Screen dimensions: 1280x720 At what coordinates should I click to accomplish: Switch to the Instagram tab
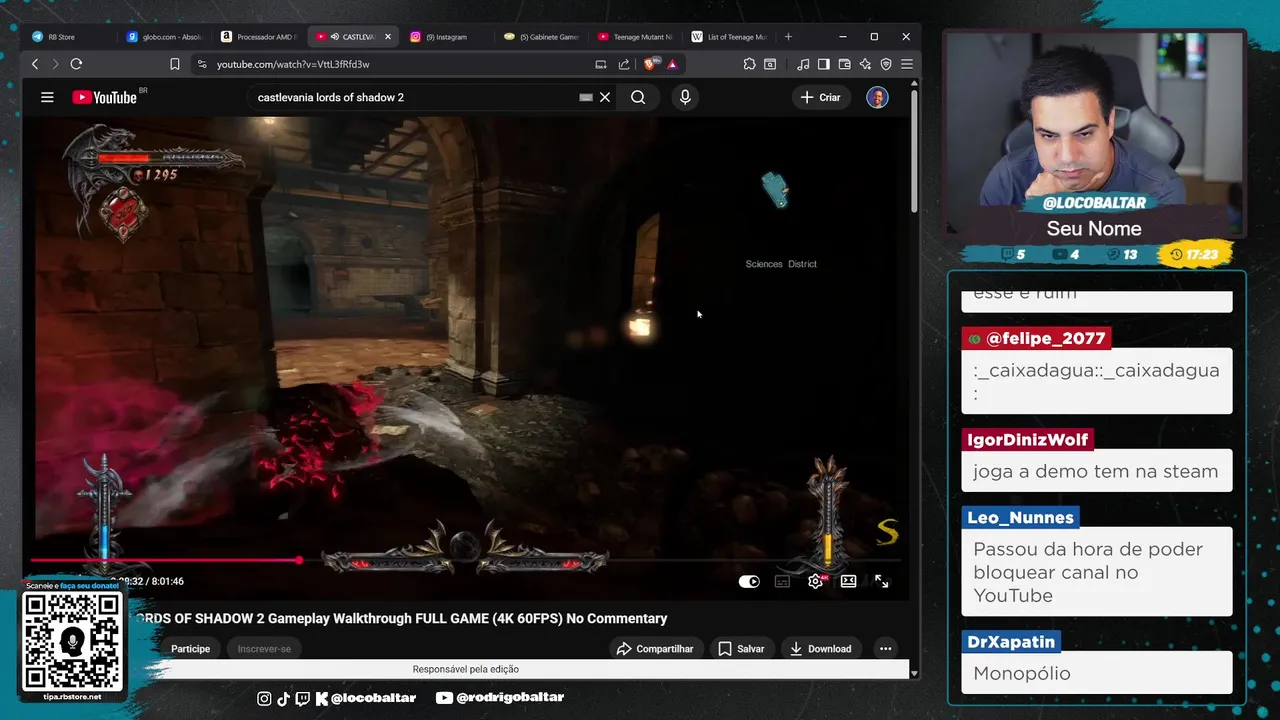click(448, 37)
